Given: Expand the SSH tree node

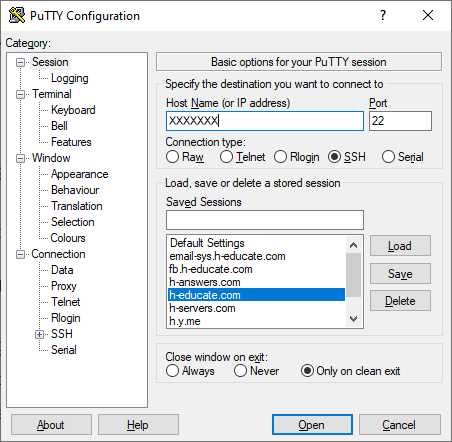Looking at the screenshot, I should (40, 334).
